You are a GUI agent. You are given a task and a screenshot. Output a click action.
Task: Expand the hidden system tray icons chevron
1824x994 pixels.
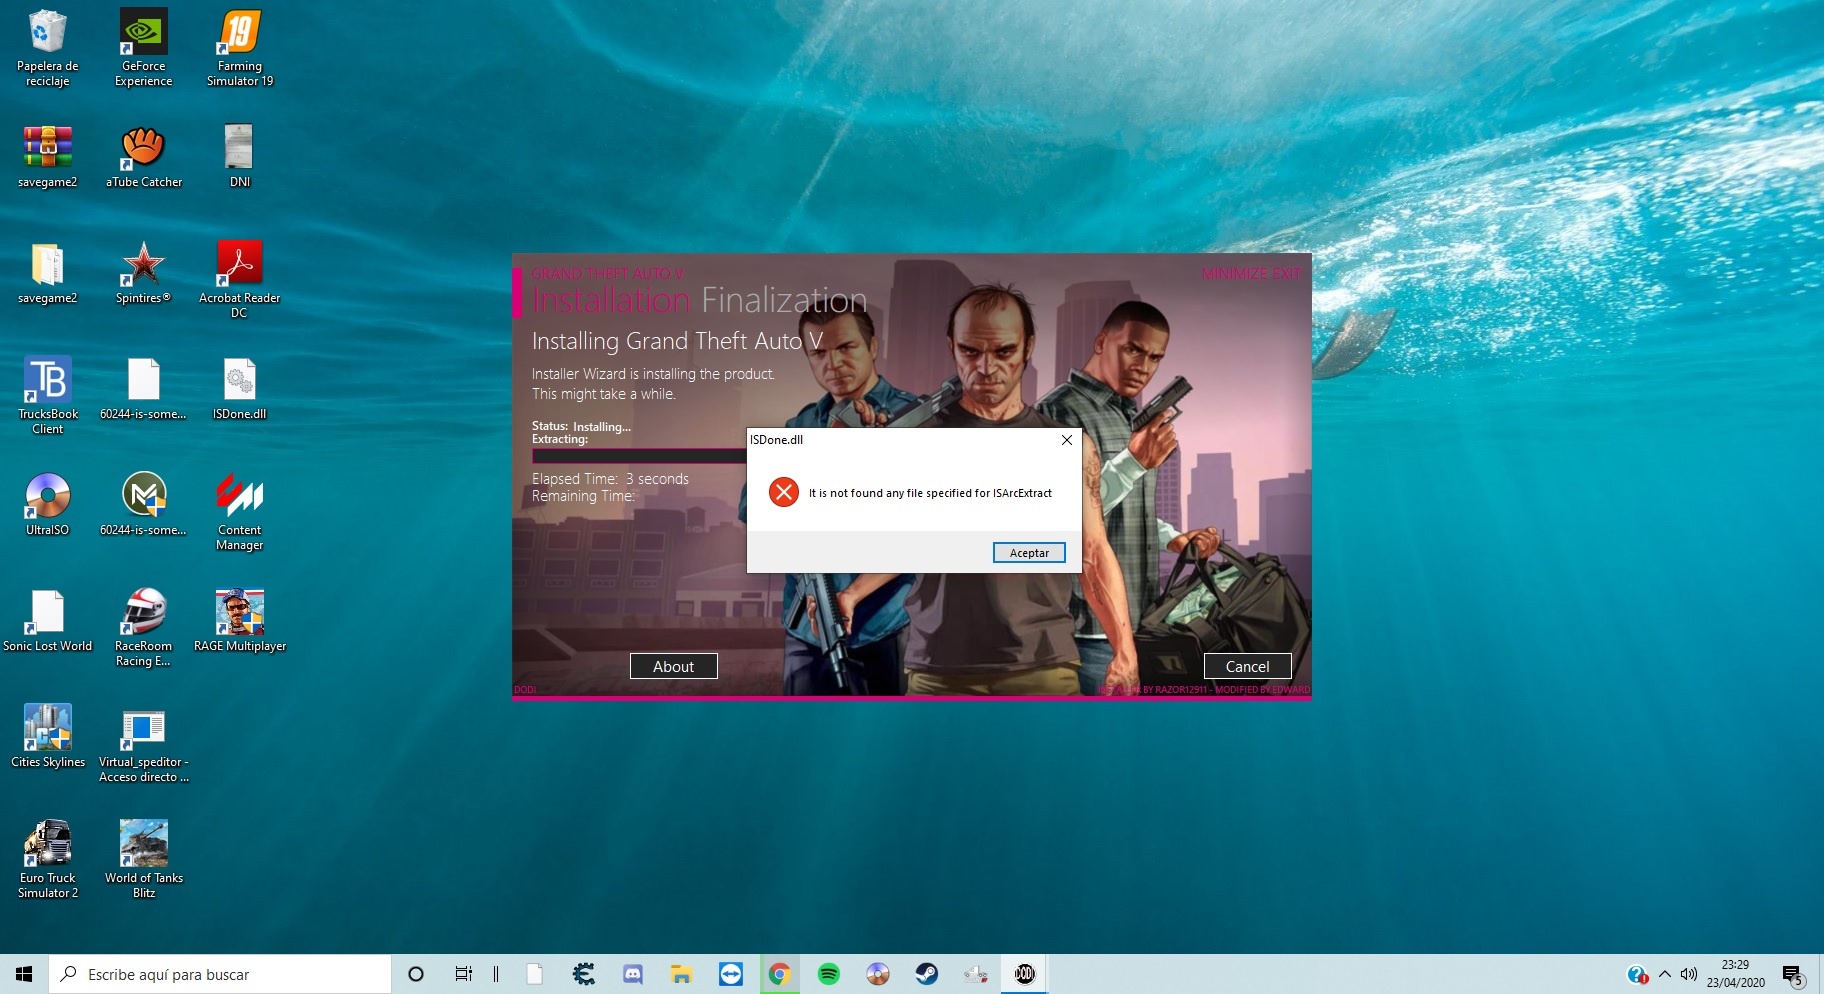tap(1664, 974)
